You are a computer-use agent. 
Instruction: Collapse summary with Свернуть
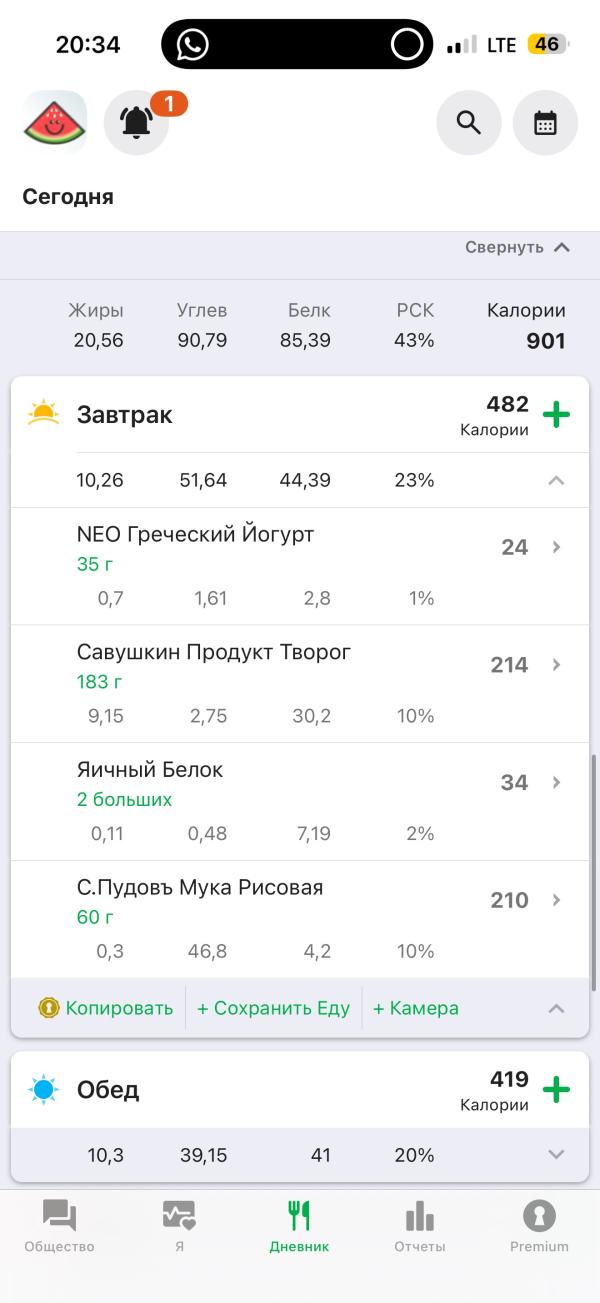(517, 247)
